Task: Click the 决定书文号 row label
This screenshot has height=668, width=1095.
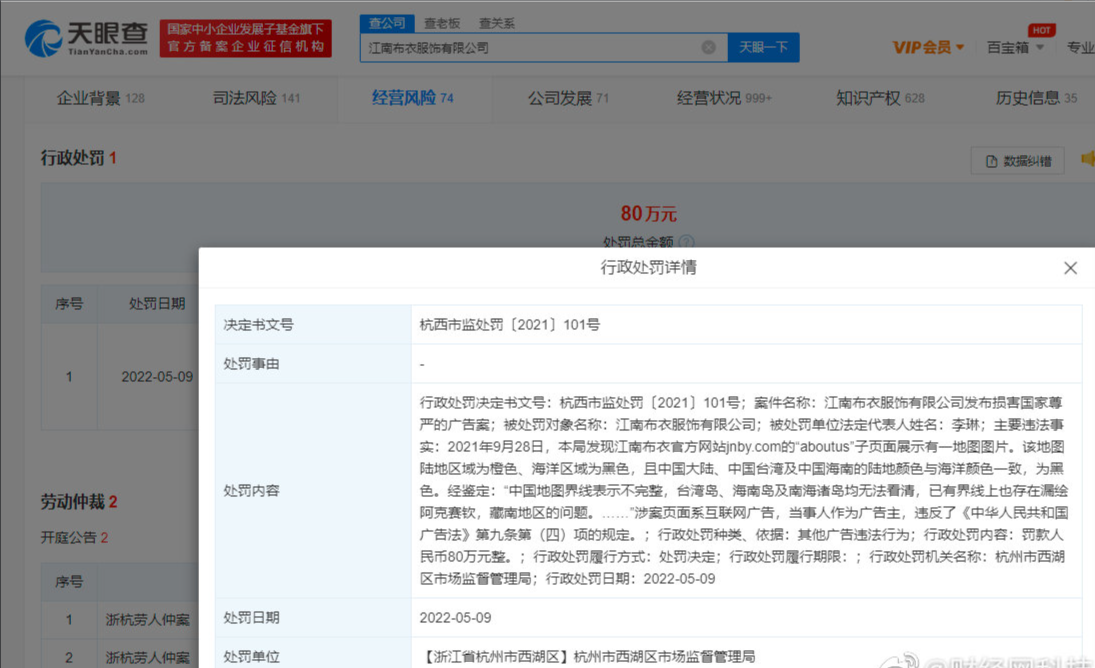Action: (258, 325)
